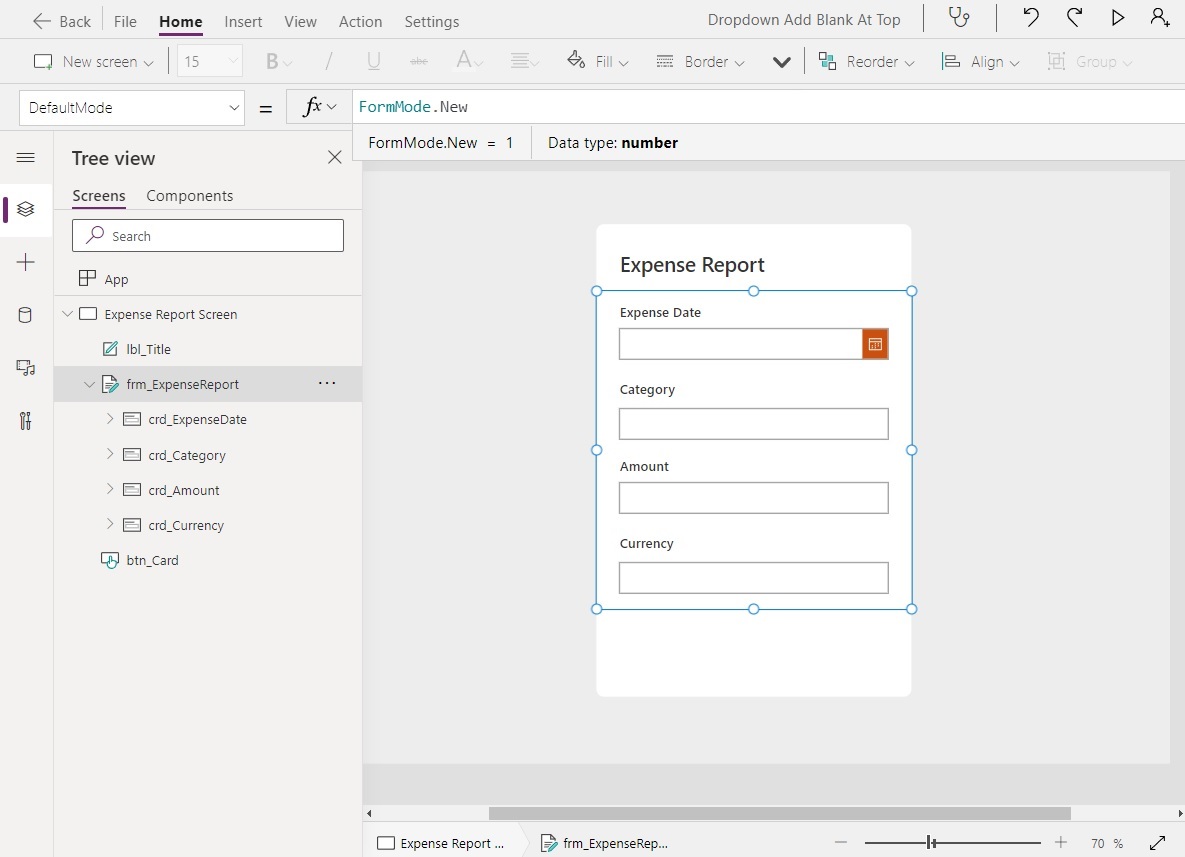Image resolution: width=1185 pixels, height=857 pixels.
Task: Open Advanced tools from the left rail
Action: click(x=25, y=420)
